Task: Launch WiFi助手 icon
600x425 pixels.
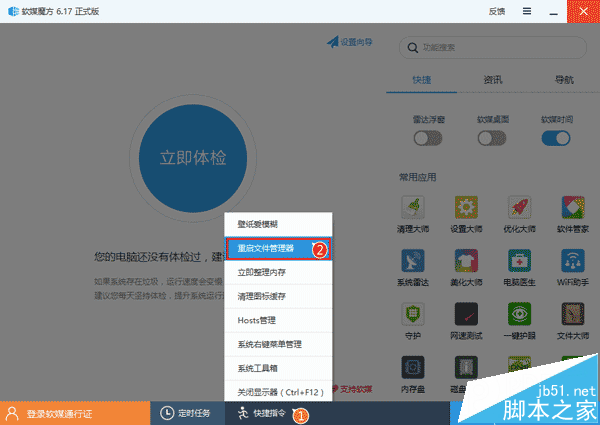Action: (x=573, y=261)
